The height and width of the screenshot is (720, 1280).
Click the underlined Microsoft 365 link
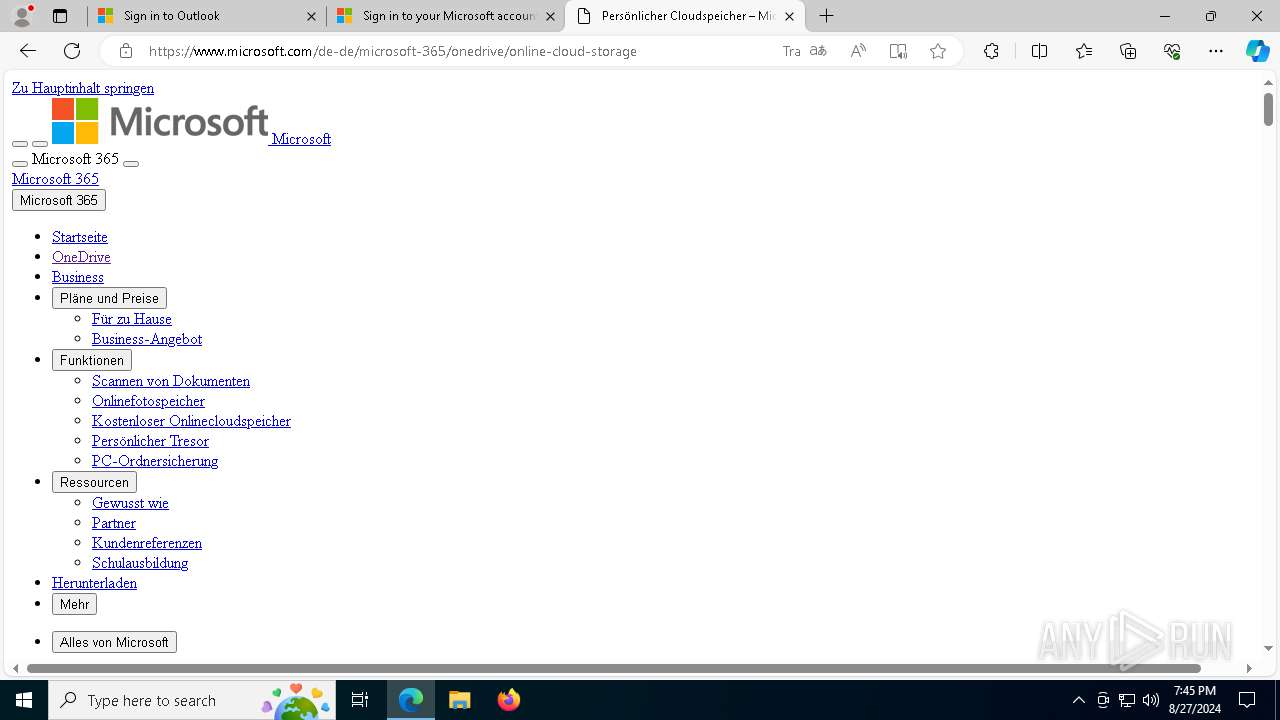[x=55, y=179]
